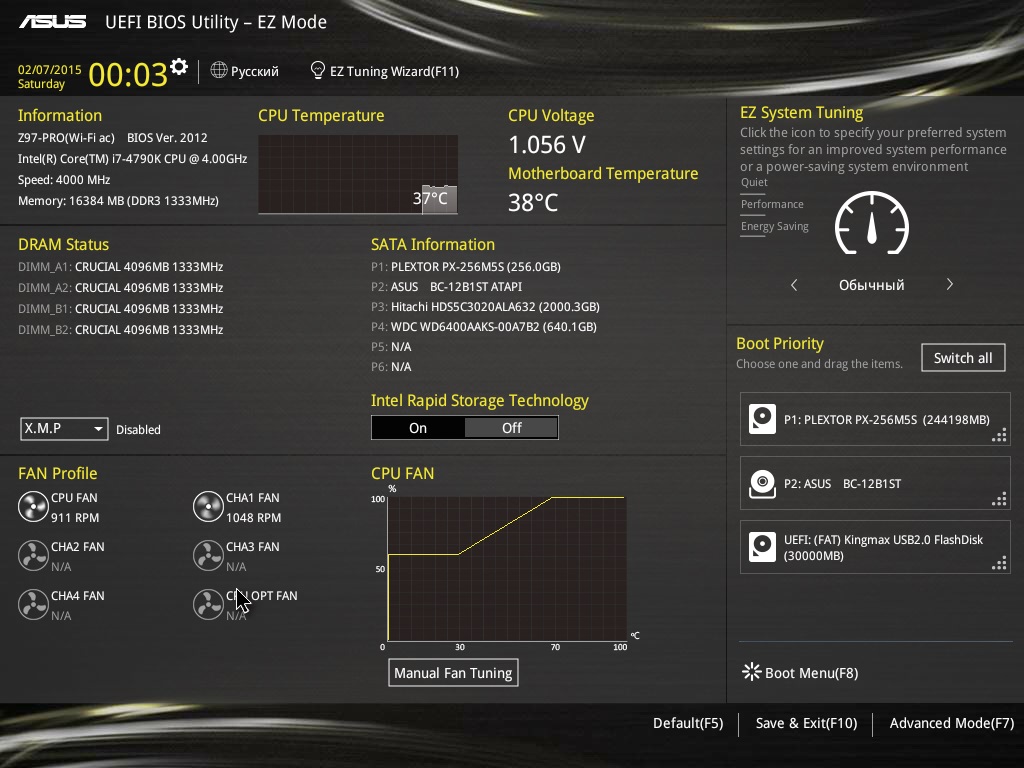This screenshot has width=1024, height=768.
Task: Open the X.M.P dropdown
Action: point(64,428)
